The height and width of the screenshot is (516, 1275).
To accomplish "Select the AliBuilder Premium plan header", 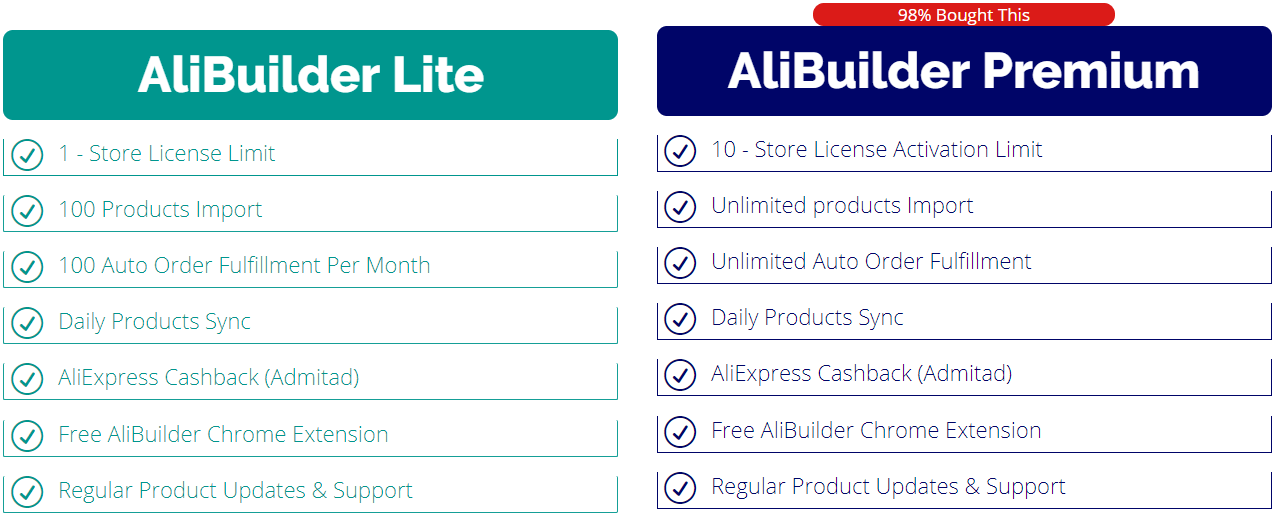I will point(964,72).
